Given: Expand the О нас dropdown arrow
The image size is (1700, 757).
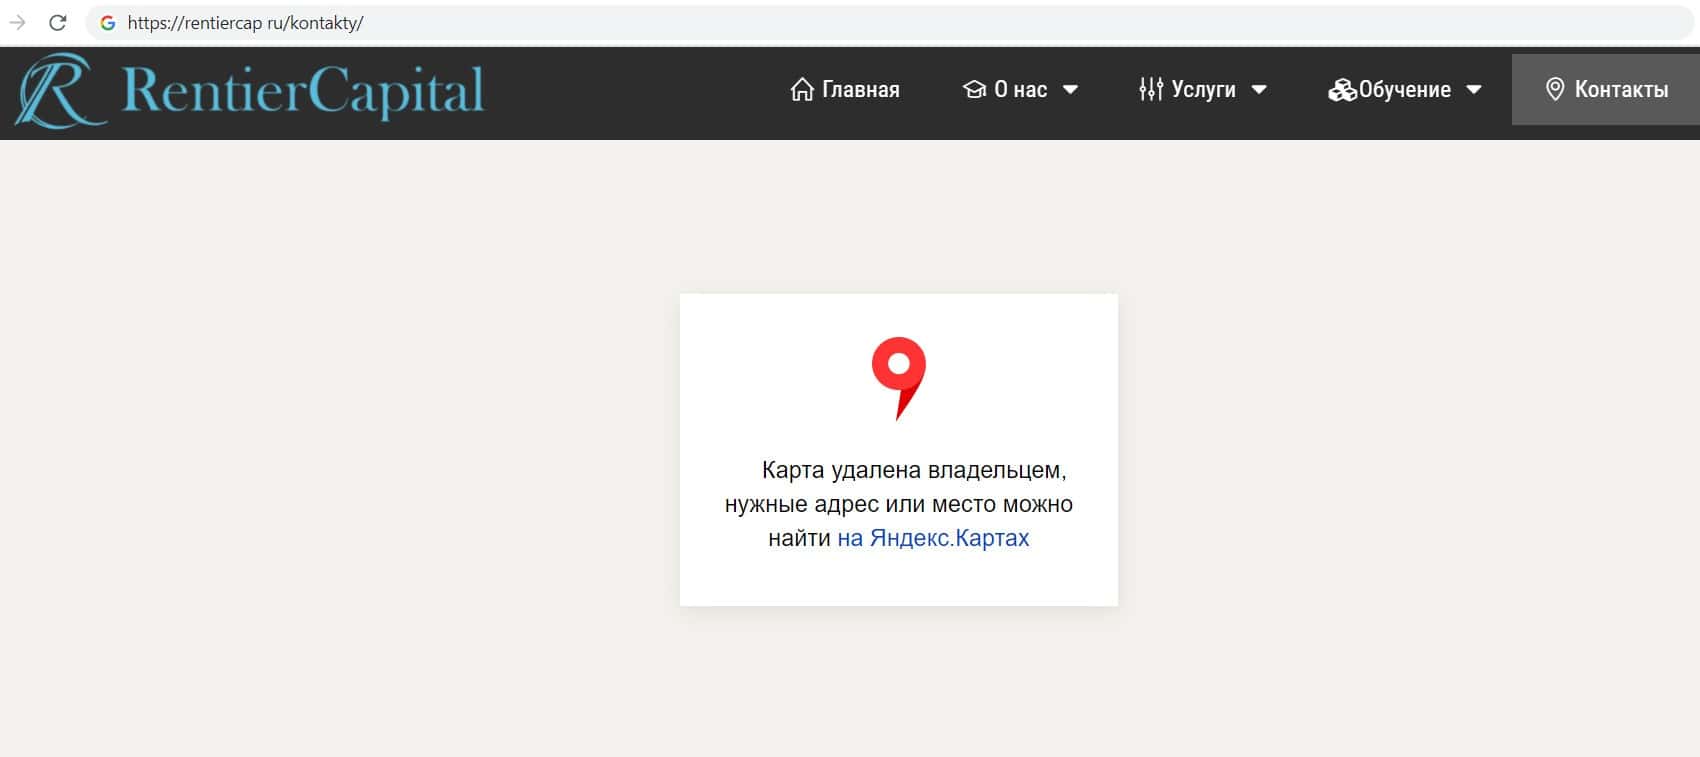Looking at the screenshot, I should click(1070, 90).
